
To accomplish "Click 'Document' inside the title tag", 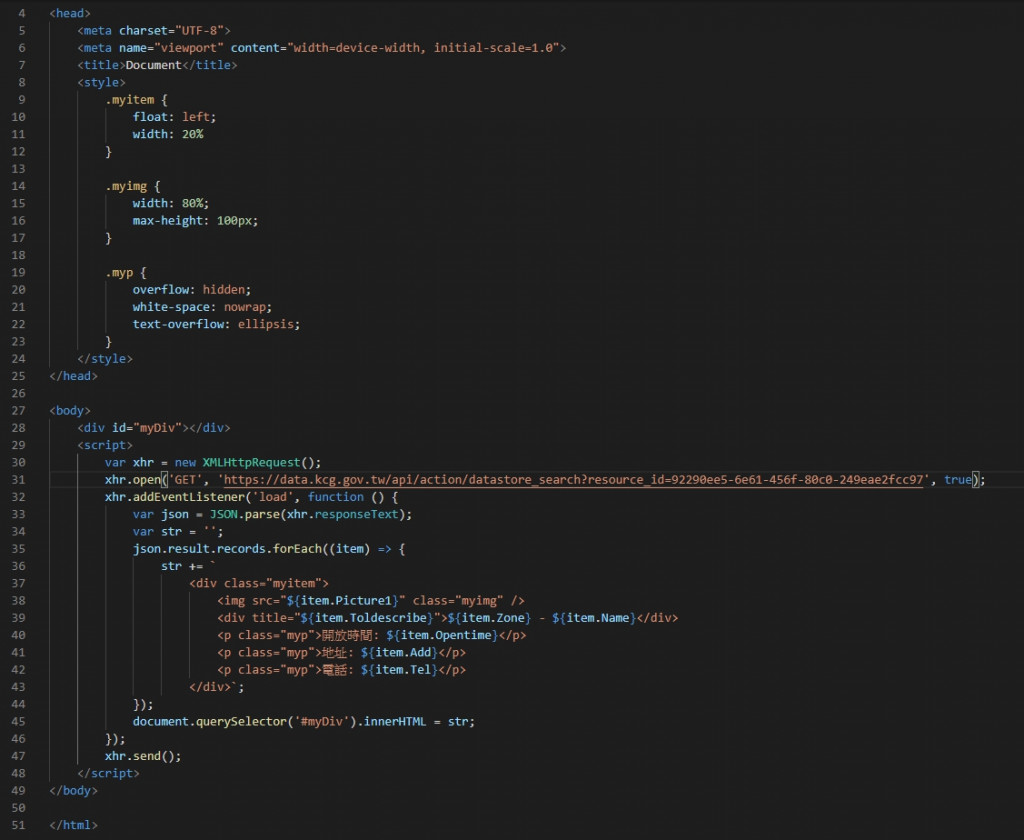I will 153,65.
